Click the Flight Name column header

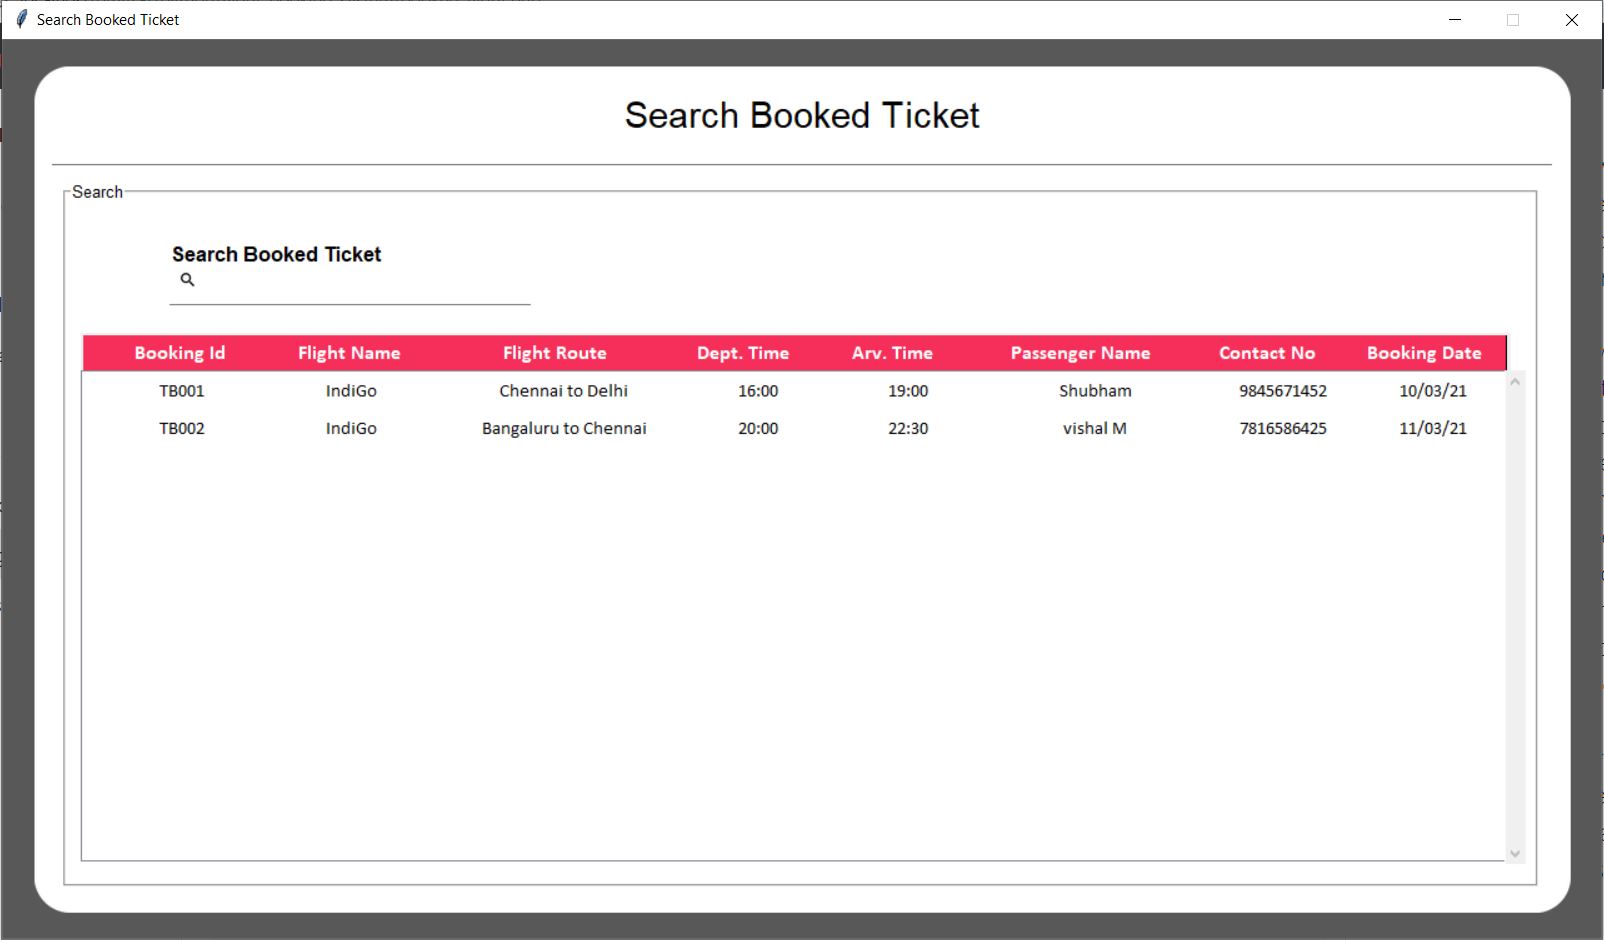(x=349, y=353)
